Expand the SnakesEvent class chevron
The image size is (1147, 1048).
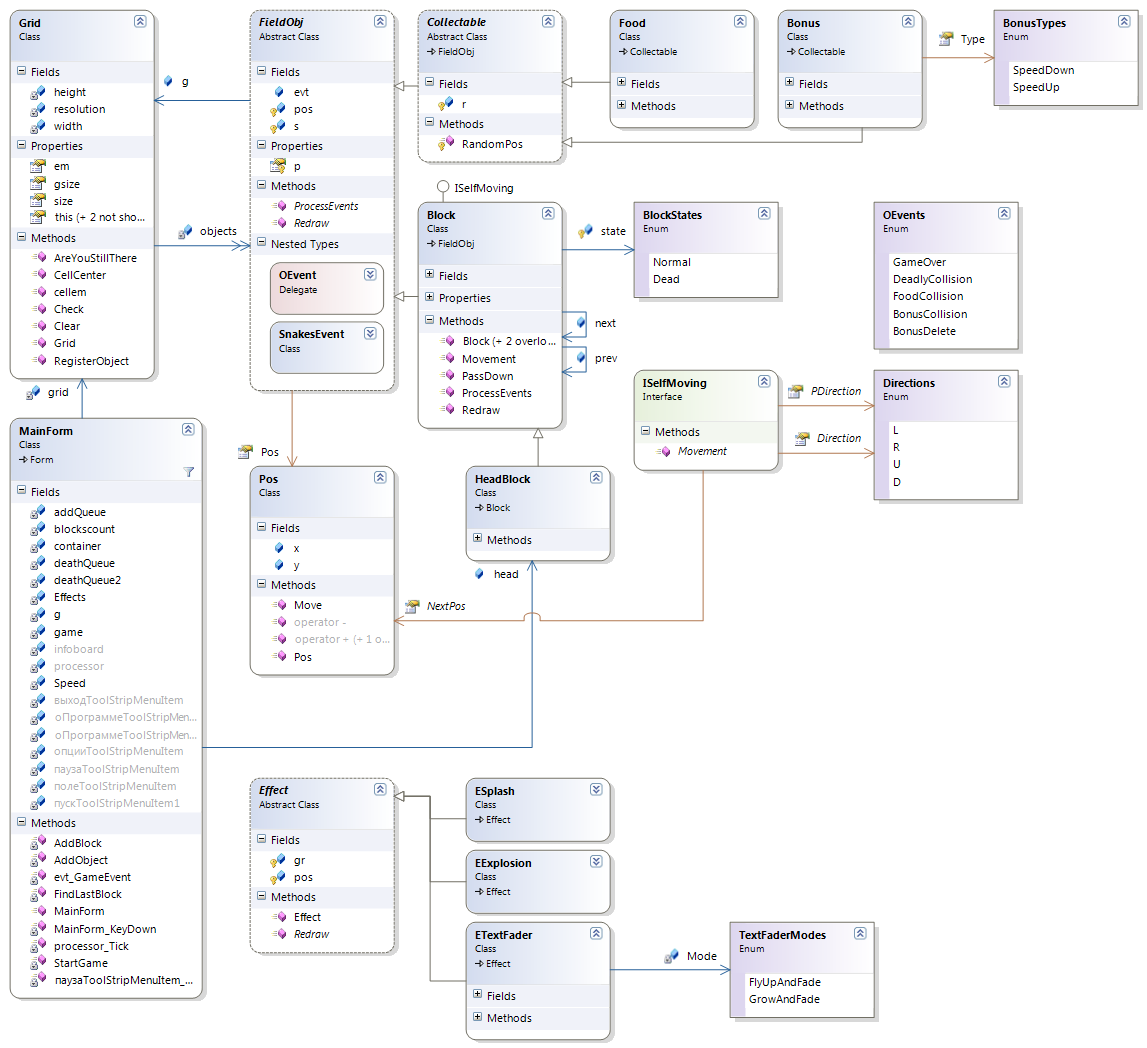370,333
